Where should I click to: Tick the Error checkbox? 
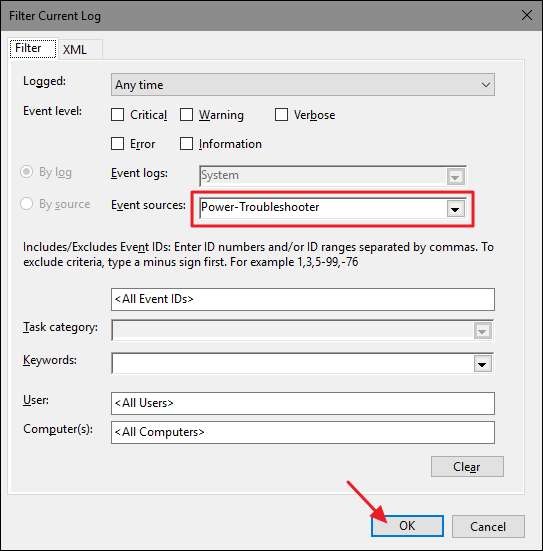coord(117,143)
